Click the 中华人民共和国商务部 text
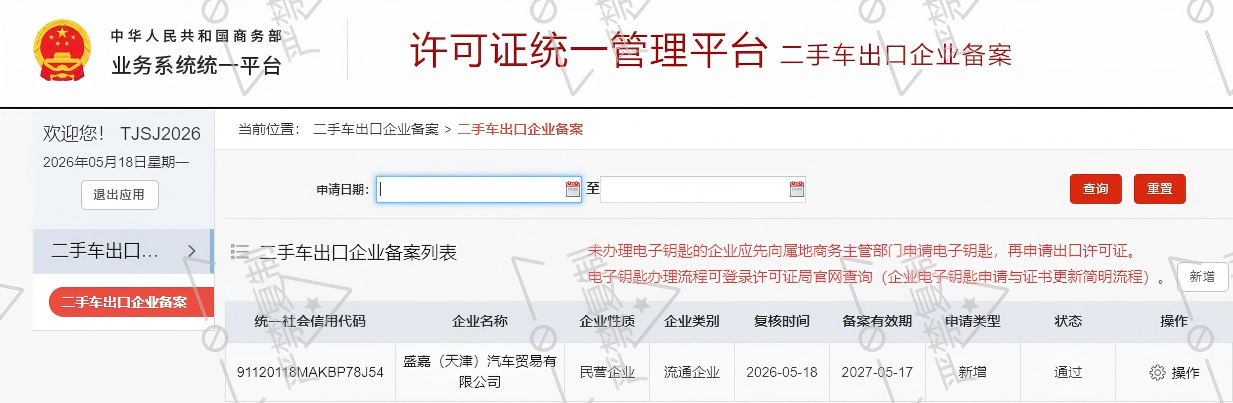 click(196, 35)
